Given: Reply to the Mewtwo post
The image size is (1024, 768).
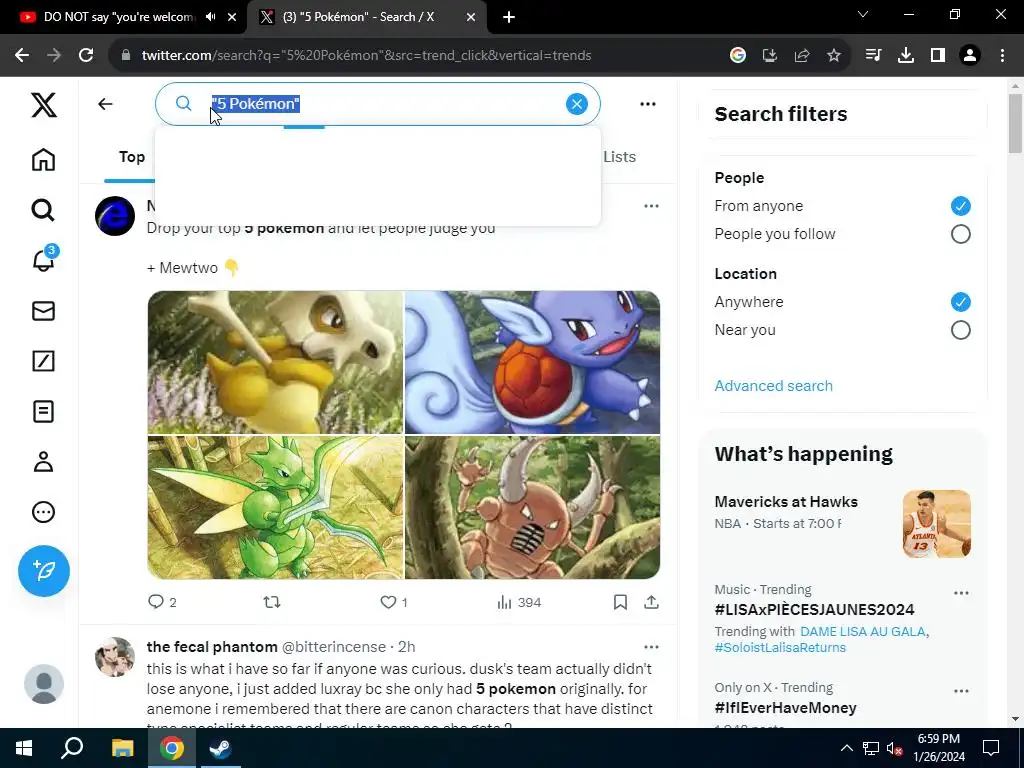Looking at the screenshot, I should pos(162,602).
